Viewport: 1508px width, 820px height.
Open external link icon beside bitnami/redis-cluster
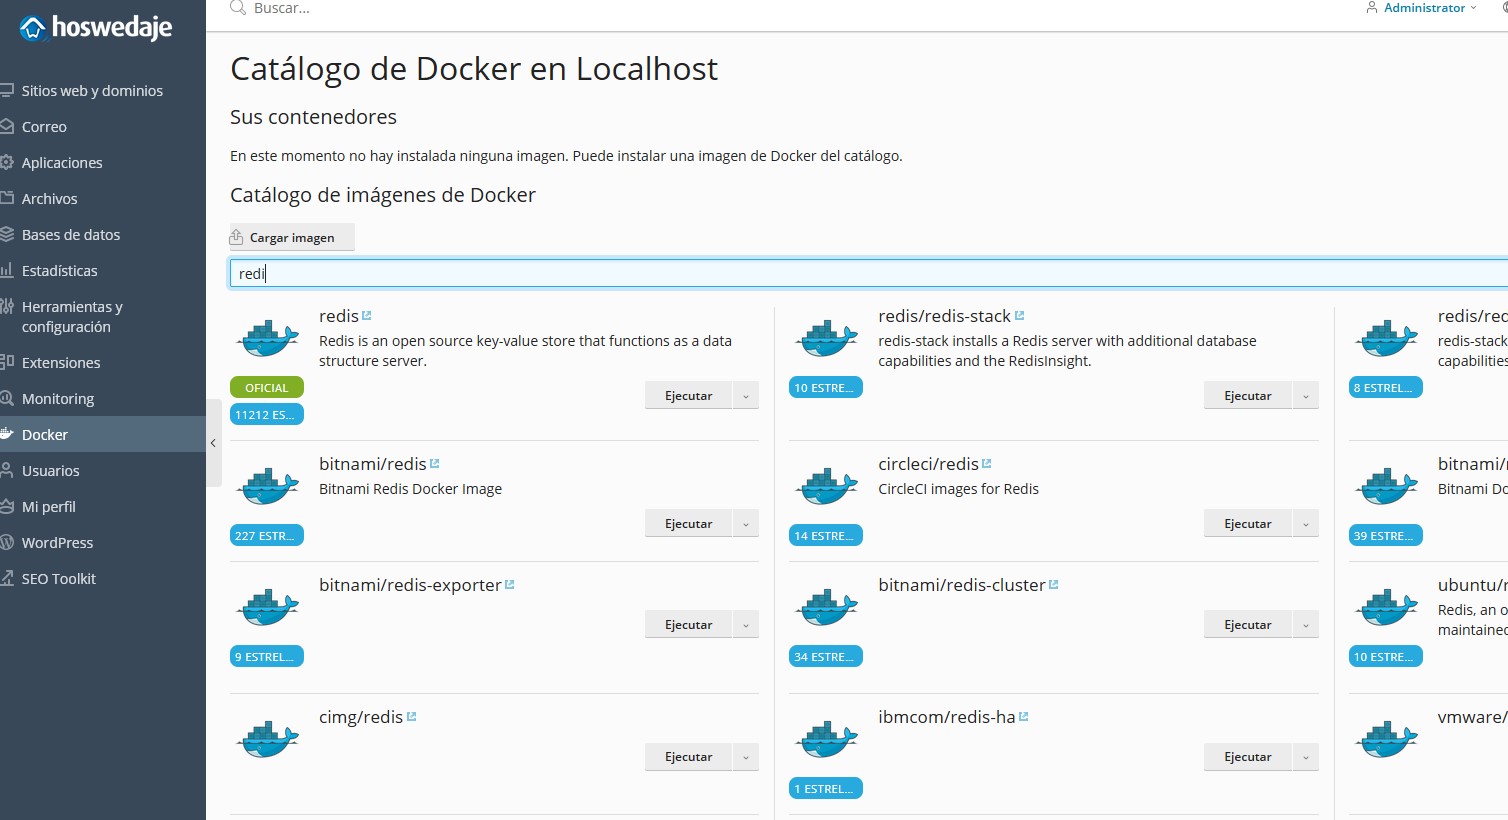click(x=1054, y=584)
